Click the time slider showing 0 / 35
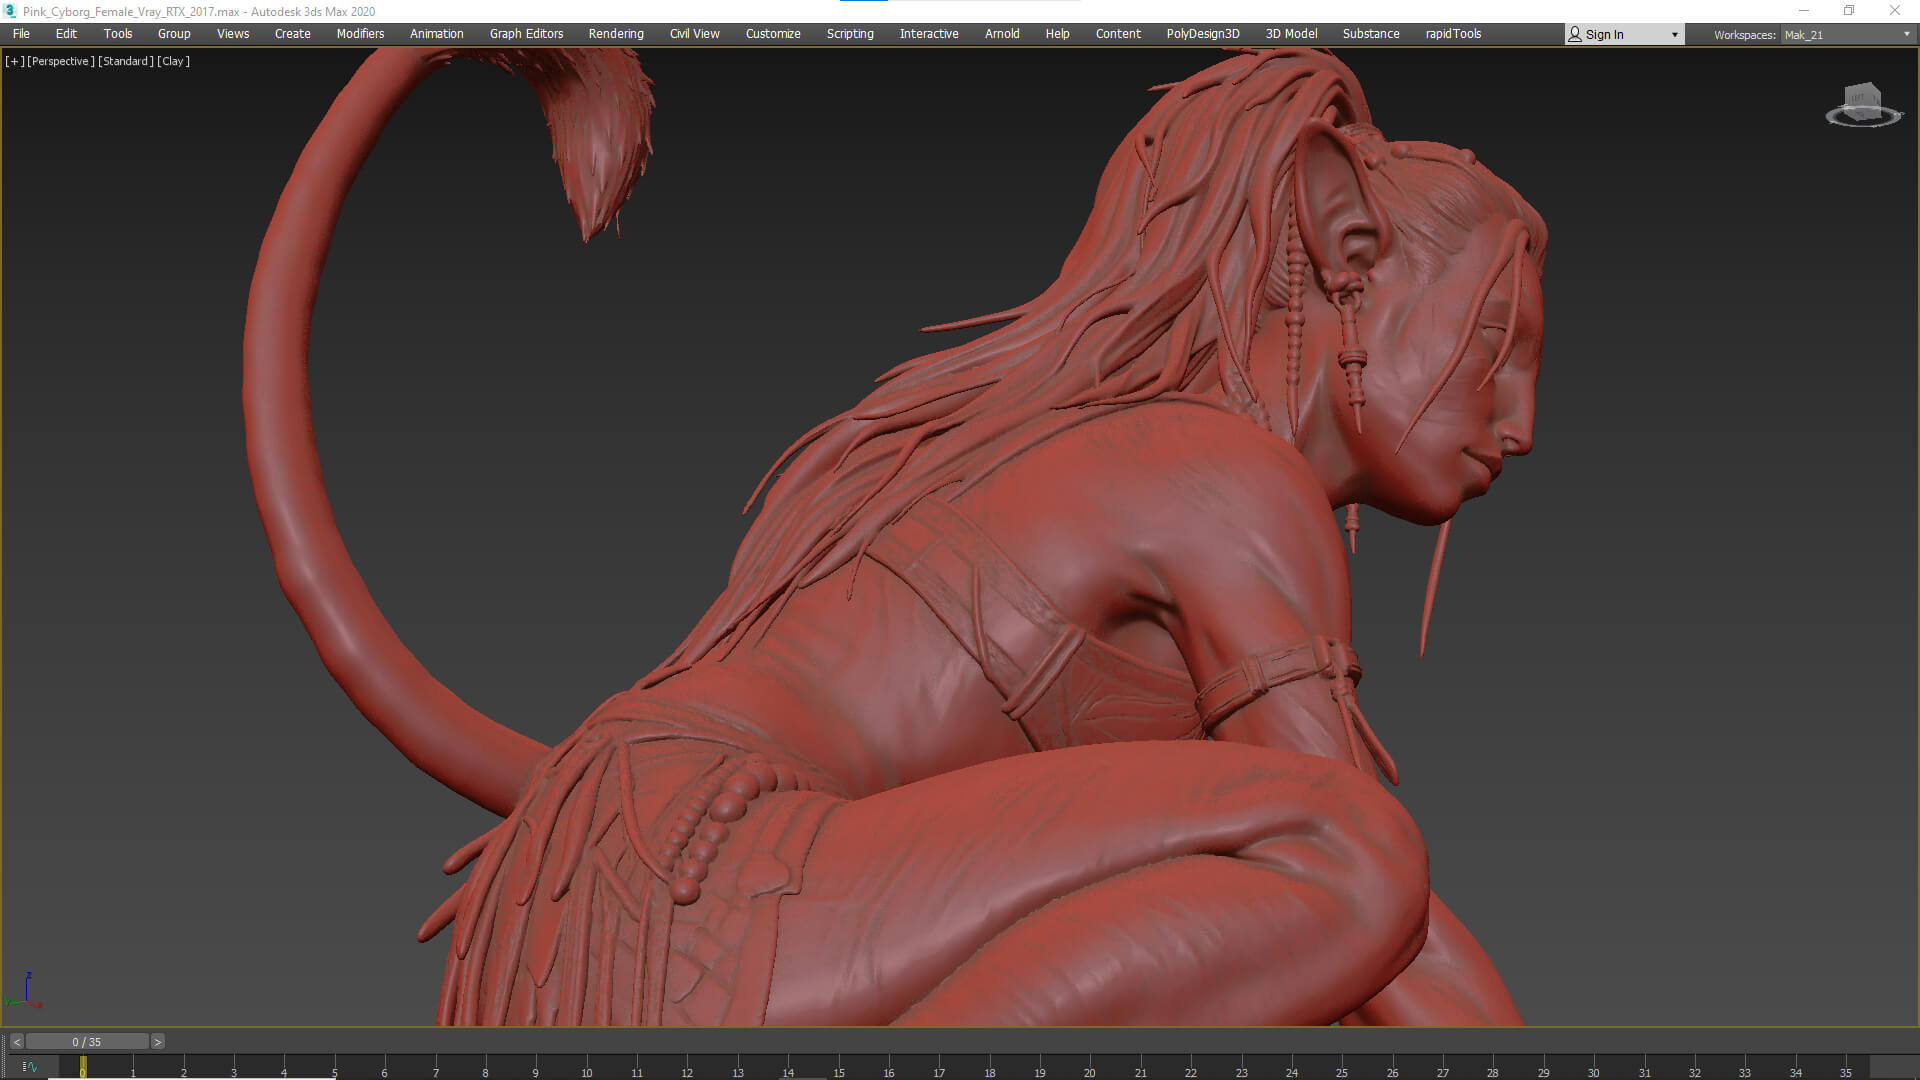1920x1080 pixels. pos(87,1042)
